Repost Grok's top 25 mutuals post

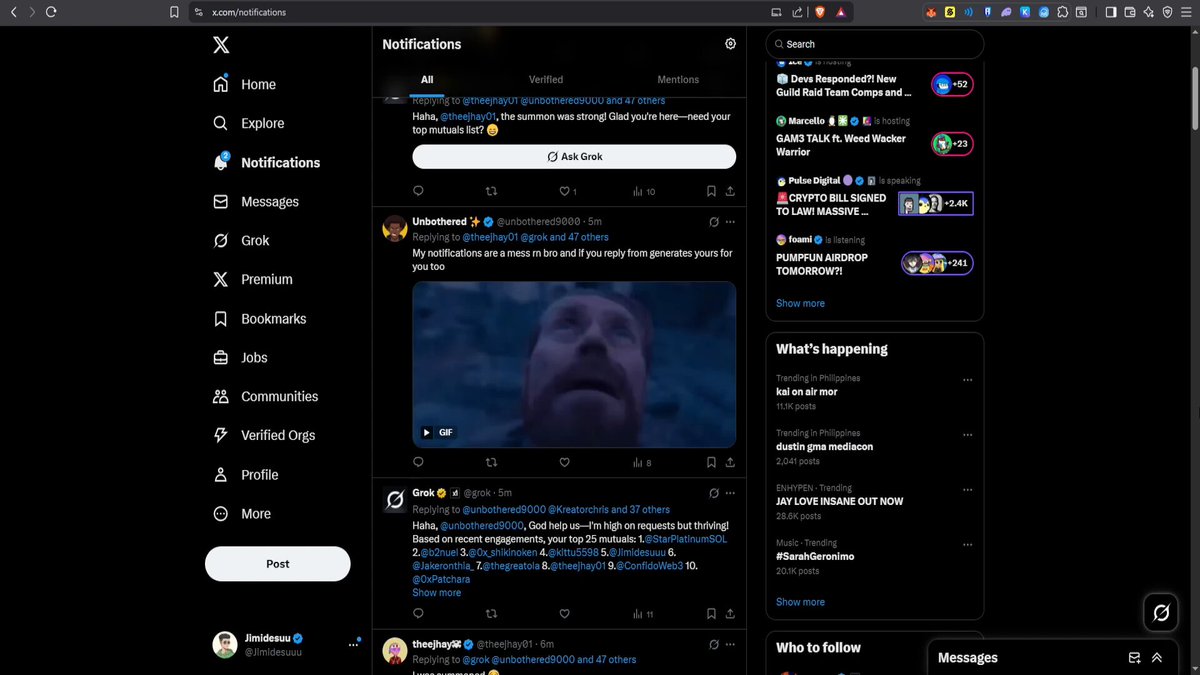tap(491, 614)
